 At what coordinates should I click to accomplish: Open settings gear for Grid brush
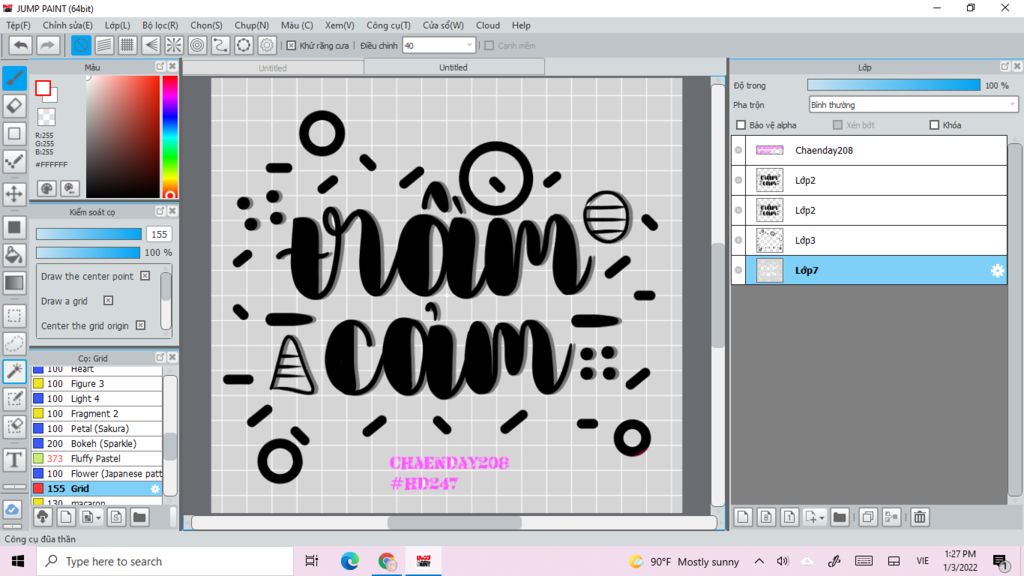pos(155,488)
